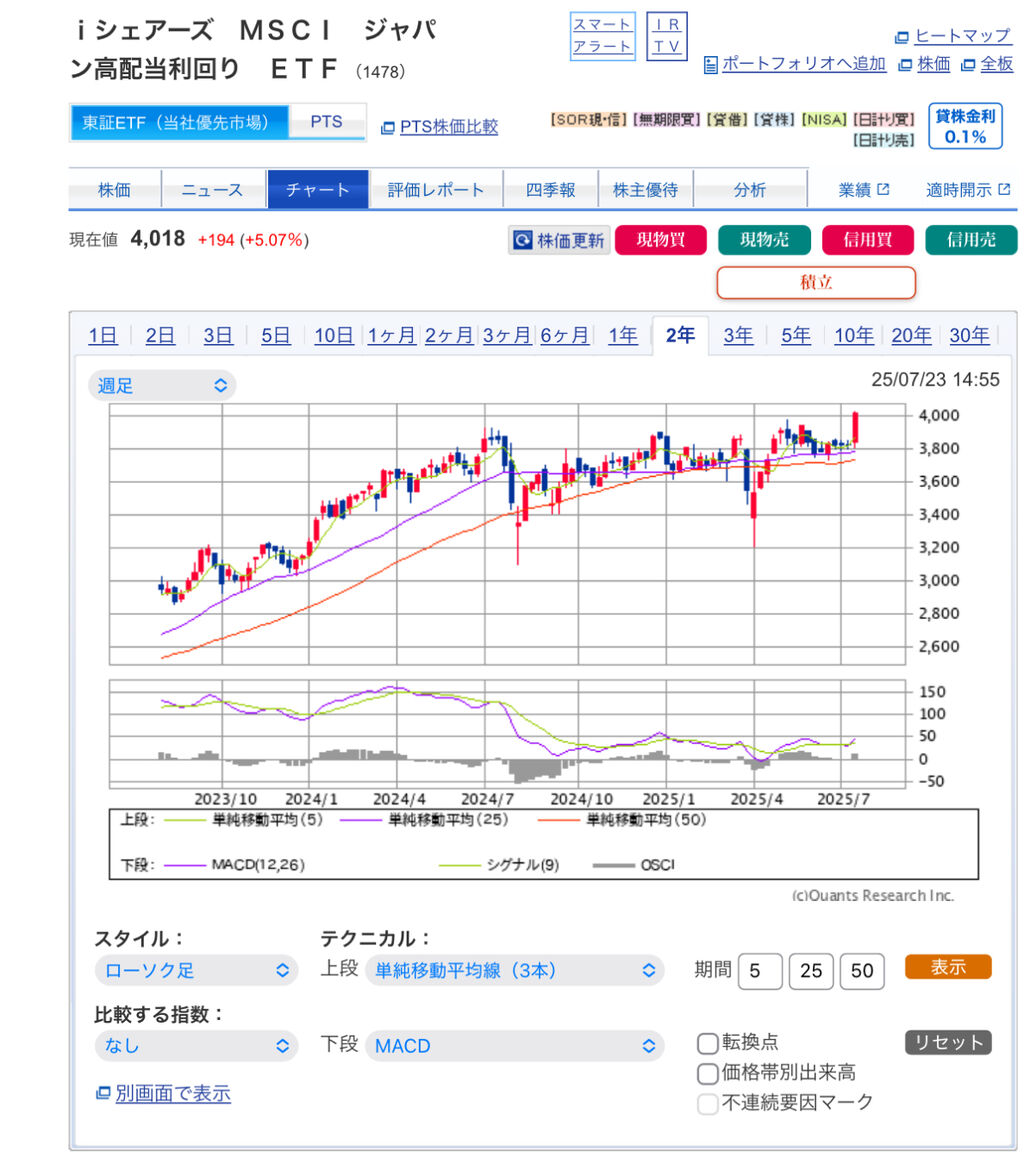Click the refresh icon in 株価更新
1024x1152 pixels.
[522, 240]
